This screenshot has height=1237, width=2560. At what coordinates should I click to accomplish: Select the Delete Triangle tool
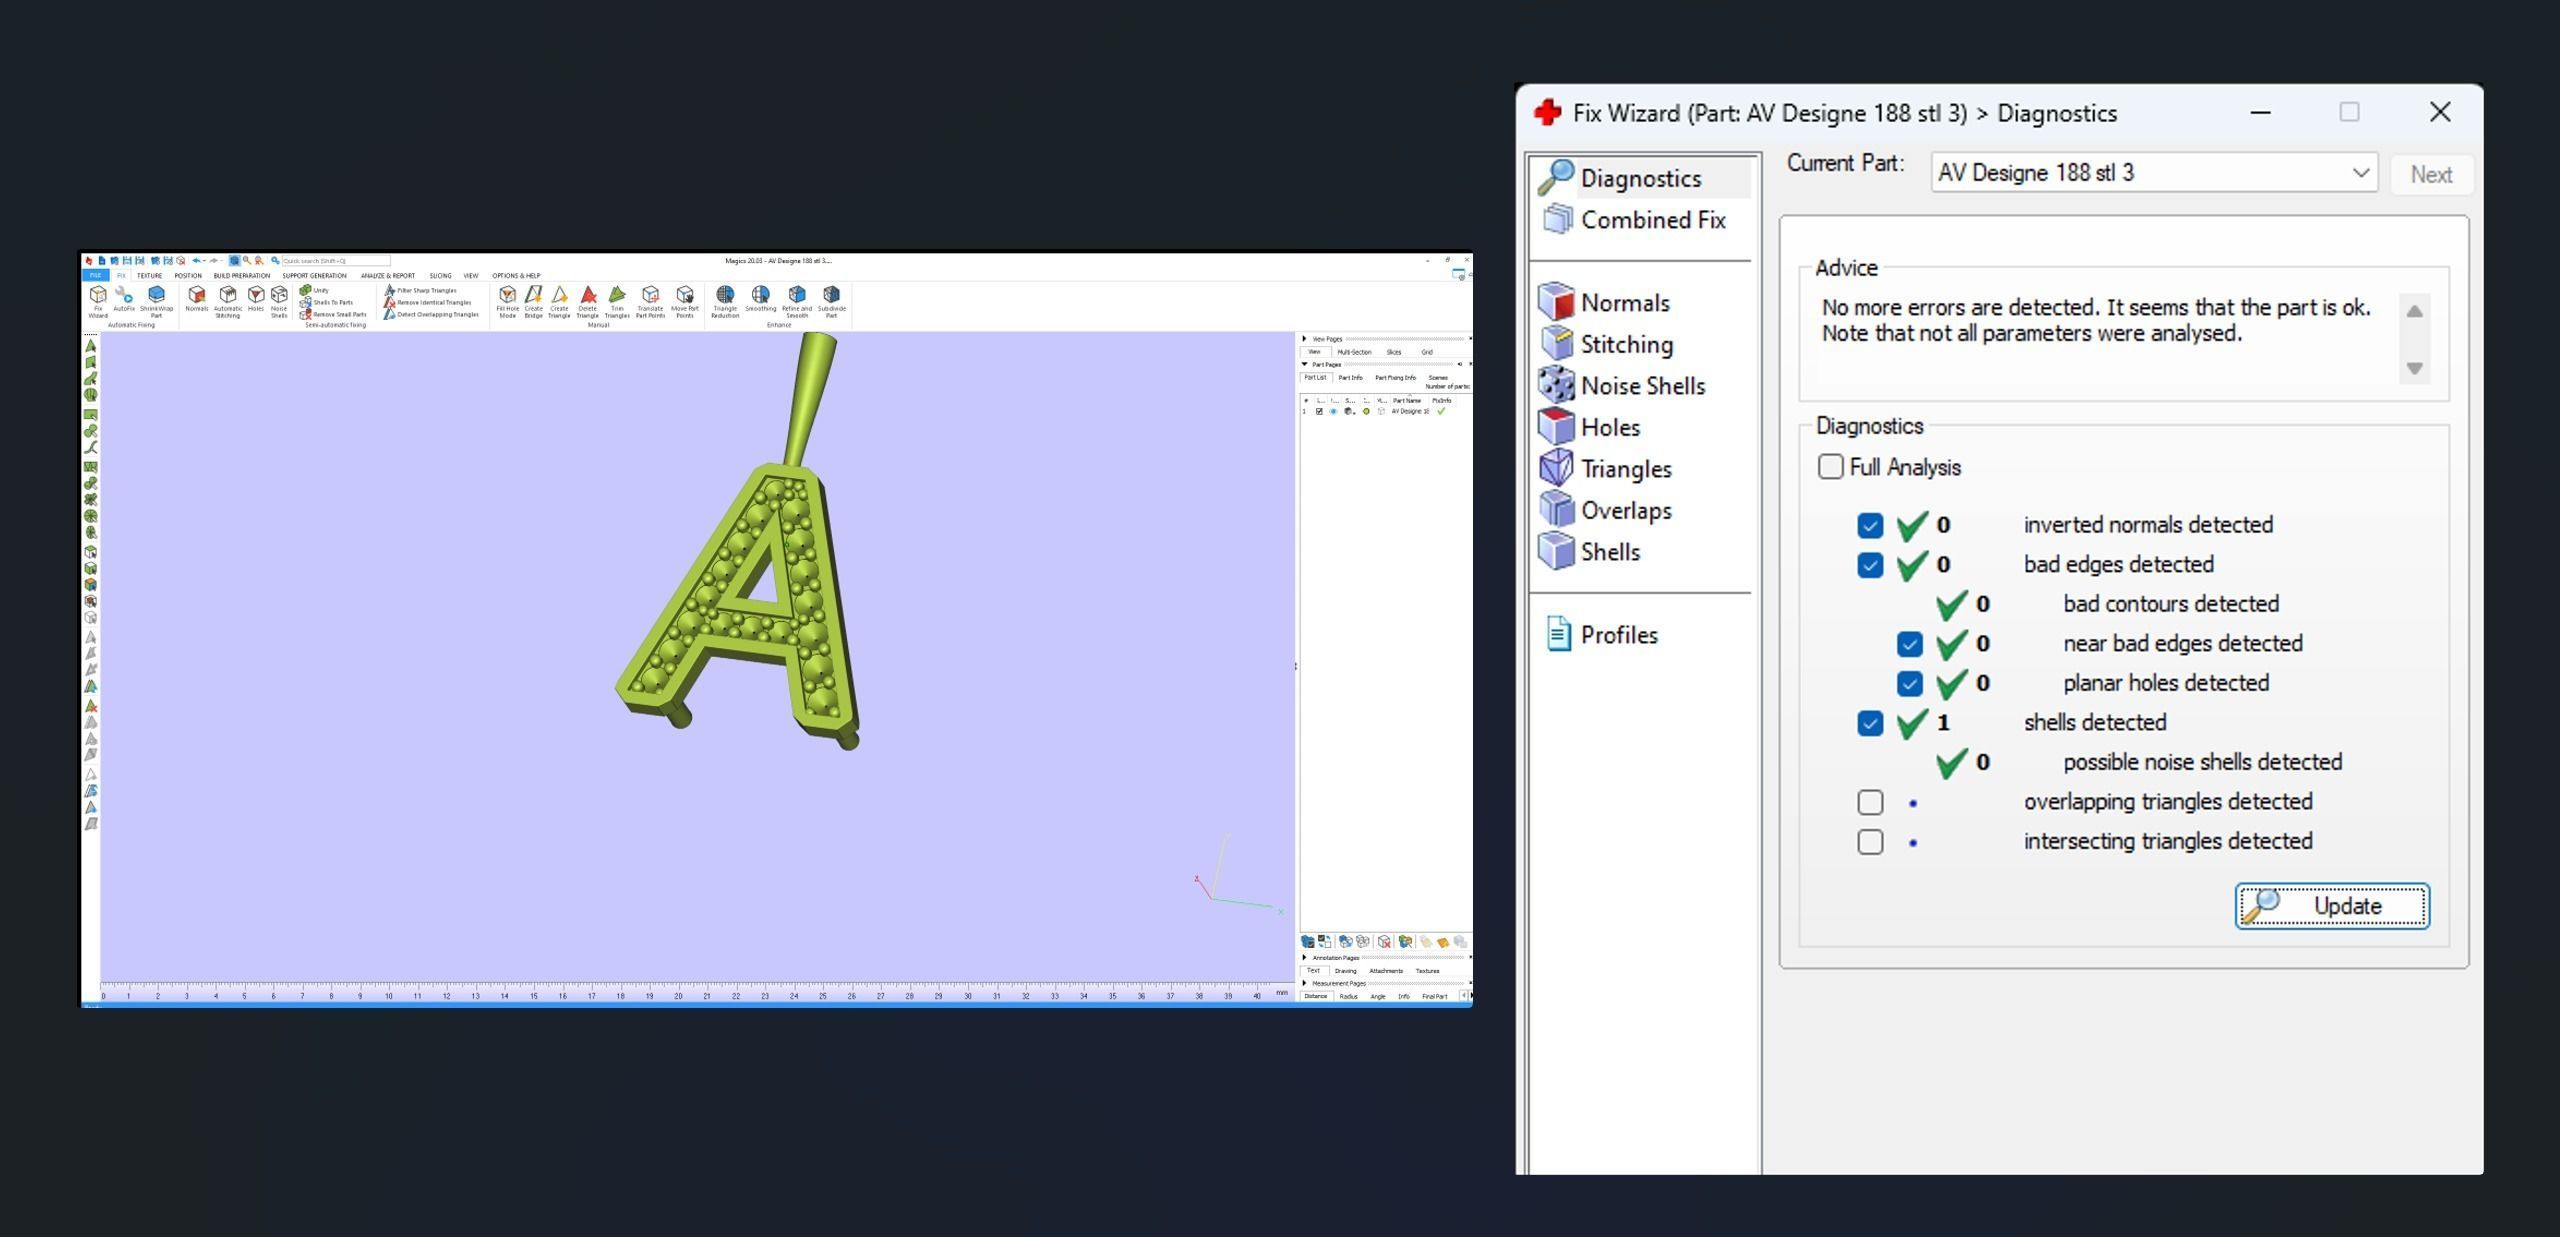(x=588, y=296)
